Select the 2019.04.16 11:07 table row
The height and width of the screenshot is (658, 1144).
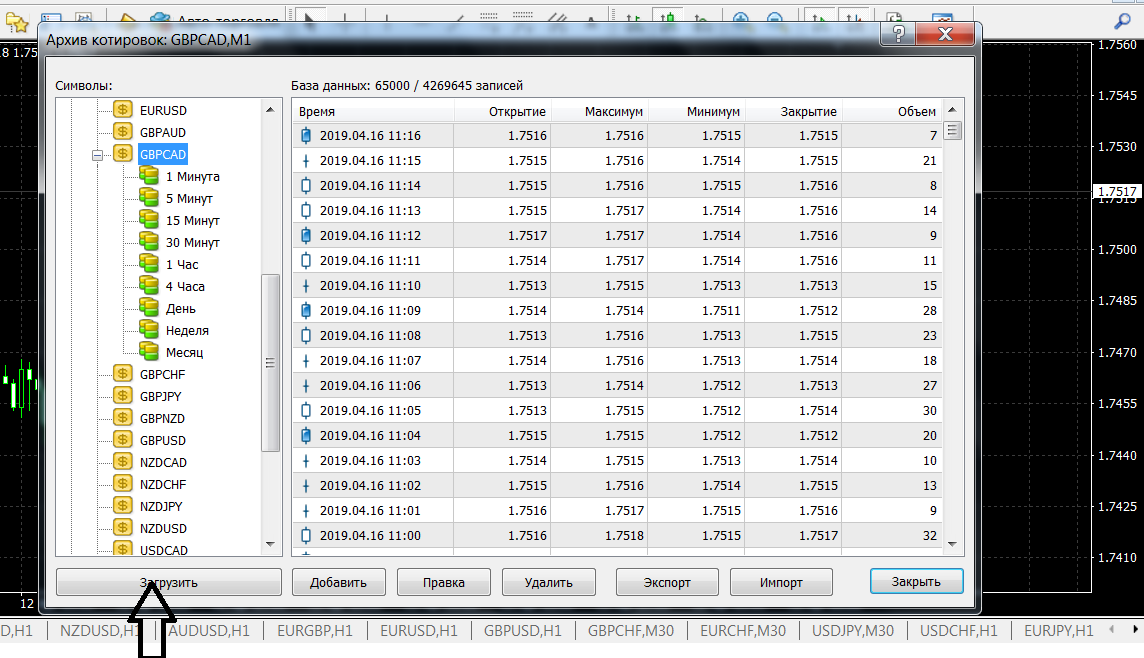click(617, 360)
